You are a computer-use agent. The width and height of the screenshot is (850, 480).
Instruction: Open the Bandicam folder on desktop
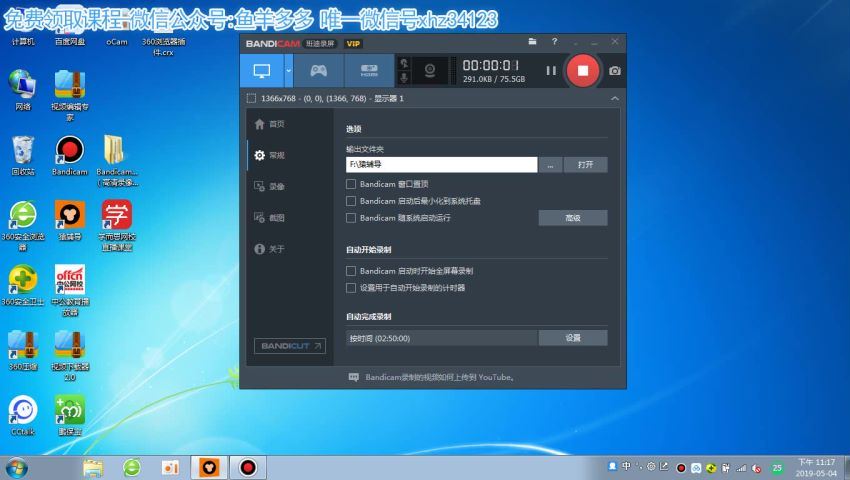(x=117, y=161)
